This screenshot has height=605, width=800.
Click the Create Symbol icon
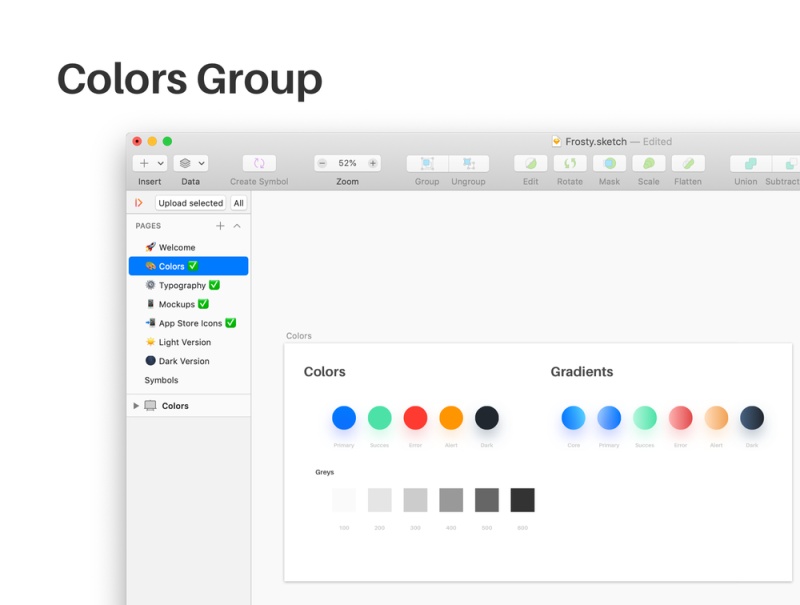(x=258, y=163)
